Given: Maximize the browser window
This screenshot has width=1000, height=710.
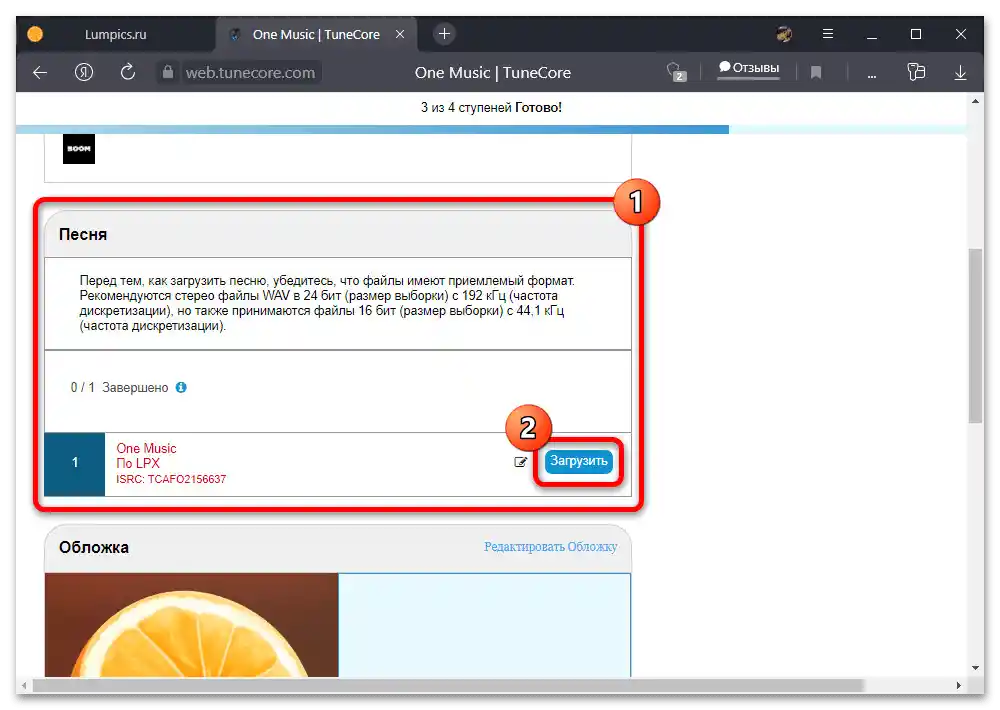Looking at the screenshot, I should [x=916, y=34].
